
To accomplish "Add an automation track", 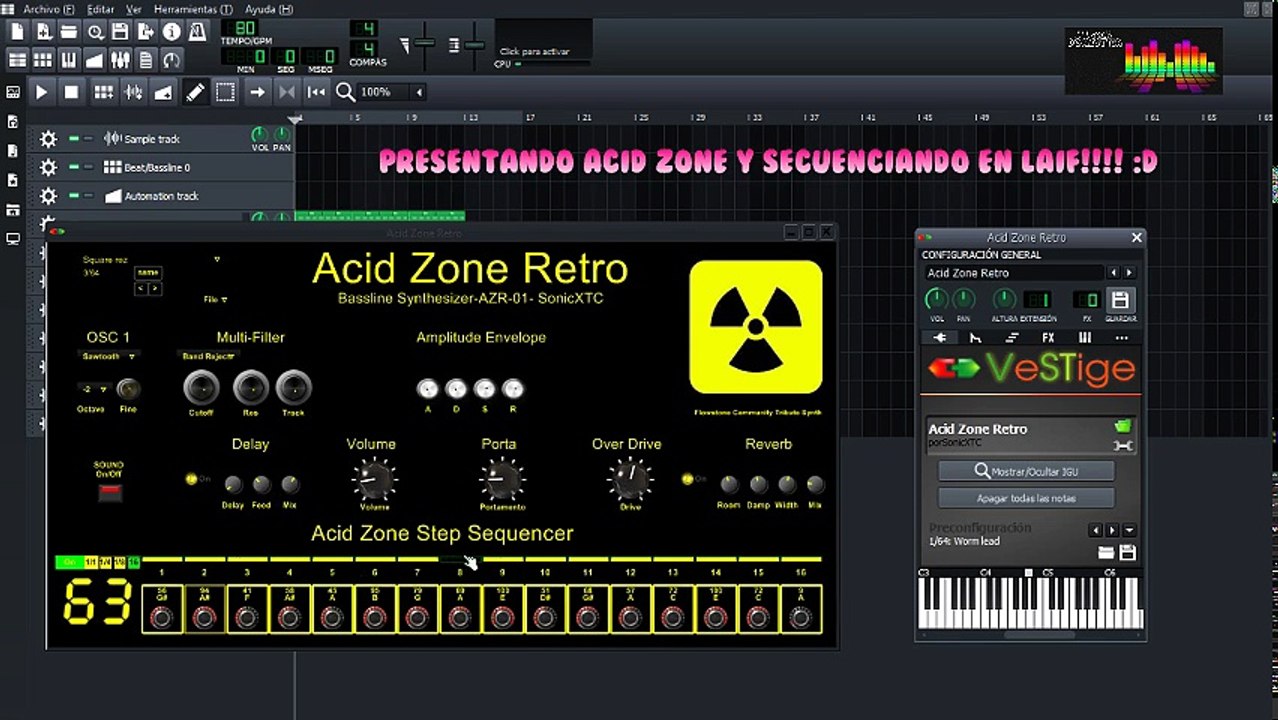I will 163,92.
